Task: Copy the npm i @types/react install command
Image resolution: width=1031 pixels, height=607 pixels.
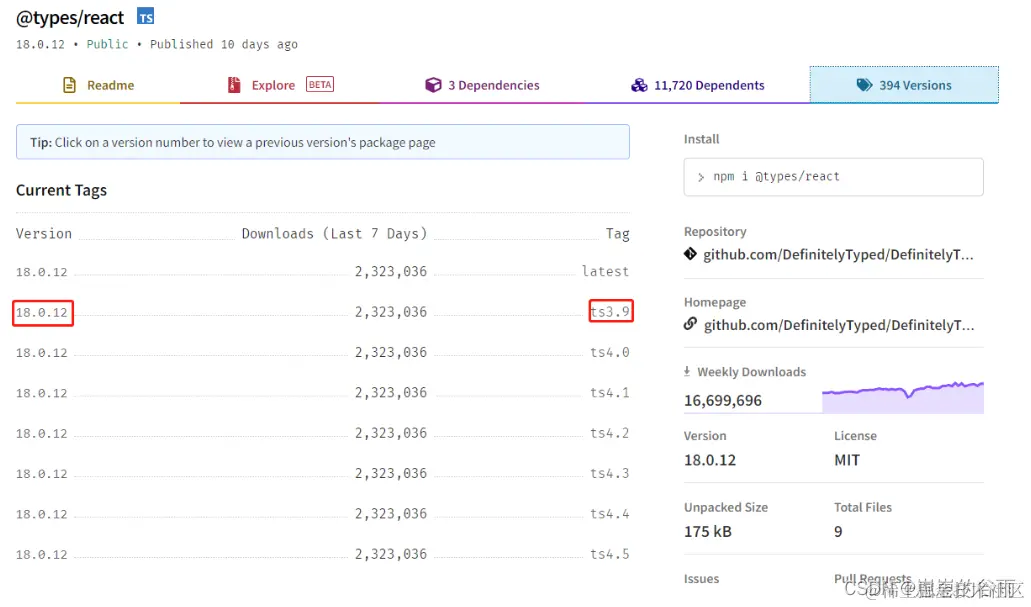Action: pyautogui.click(x=833, y=177)
